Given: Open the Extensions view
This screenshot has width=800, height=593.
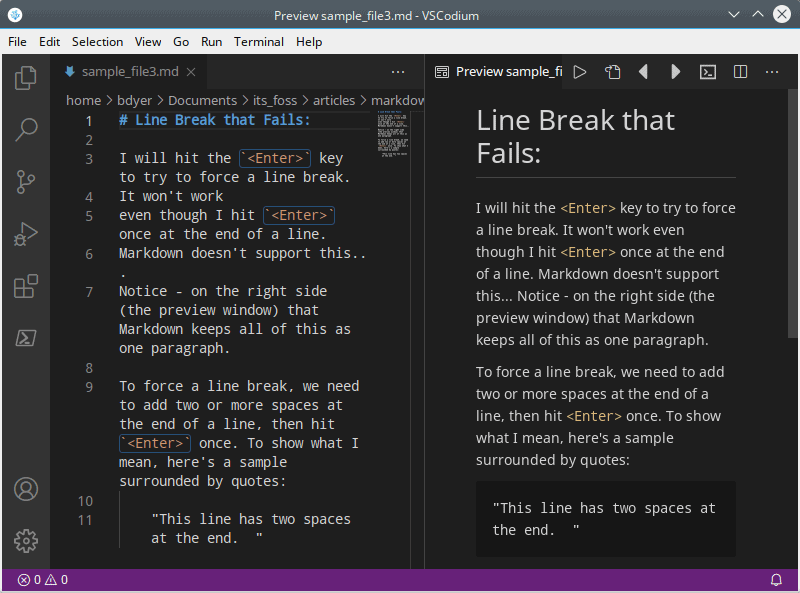Looking at the screenshot, I should [26, 287].
